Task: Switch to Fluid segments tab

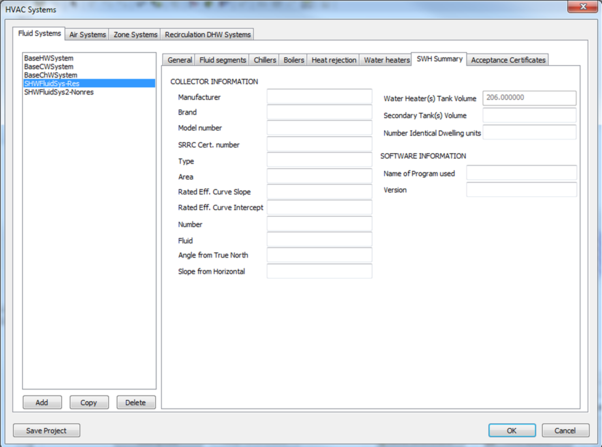Action: coord(222,60)
